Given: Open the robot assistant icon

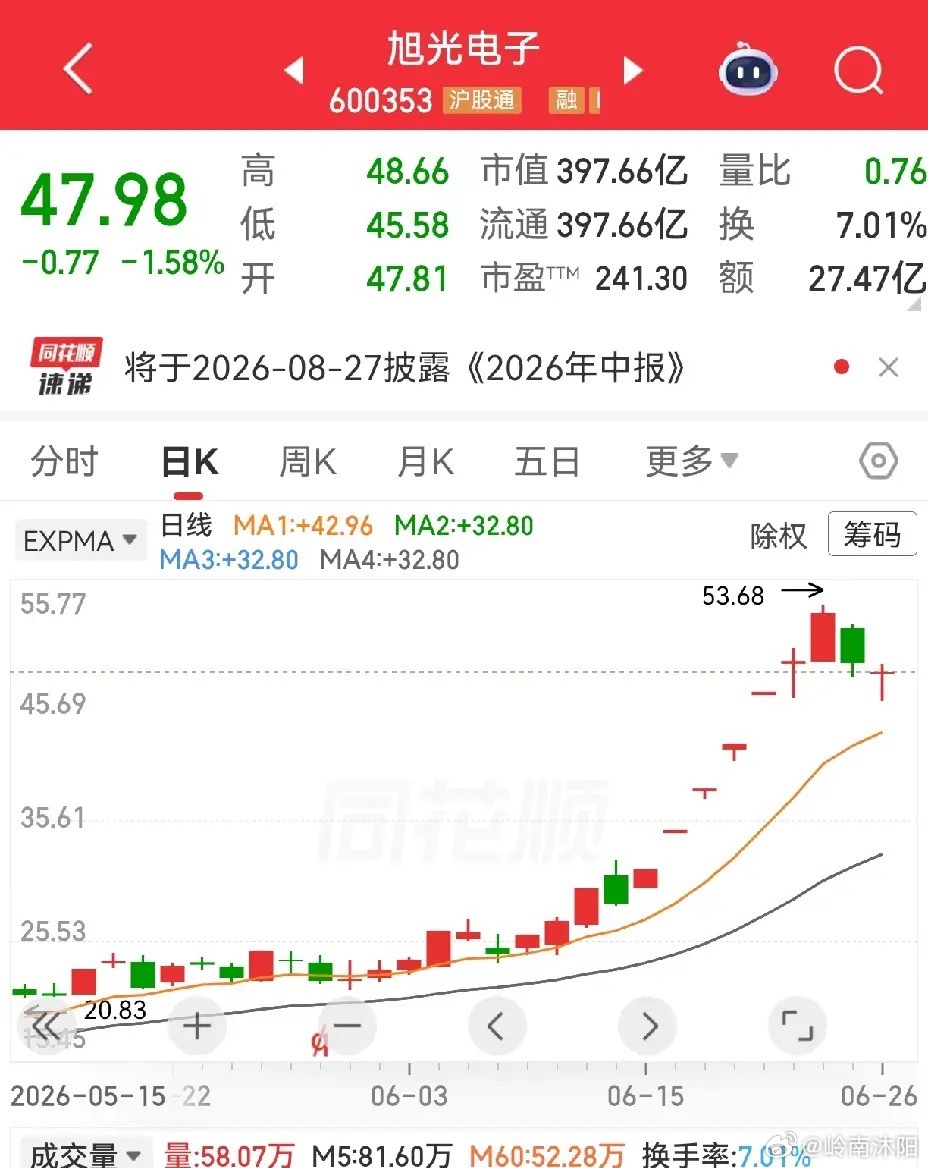Looking at the screenshot, I should (x=748, y=69).
